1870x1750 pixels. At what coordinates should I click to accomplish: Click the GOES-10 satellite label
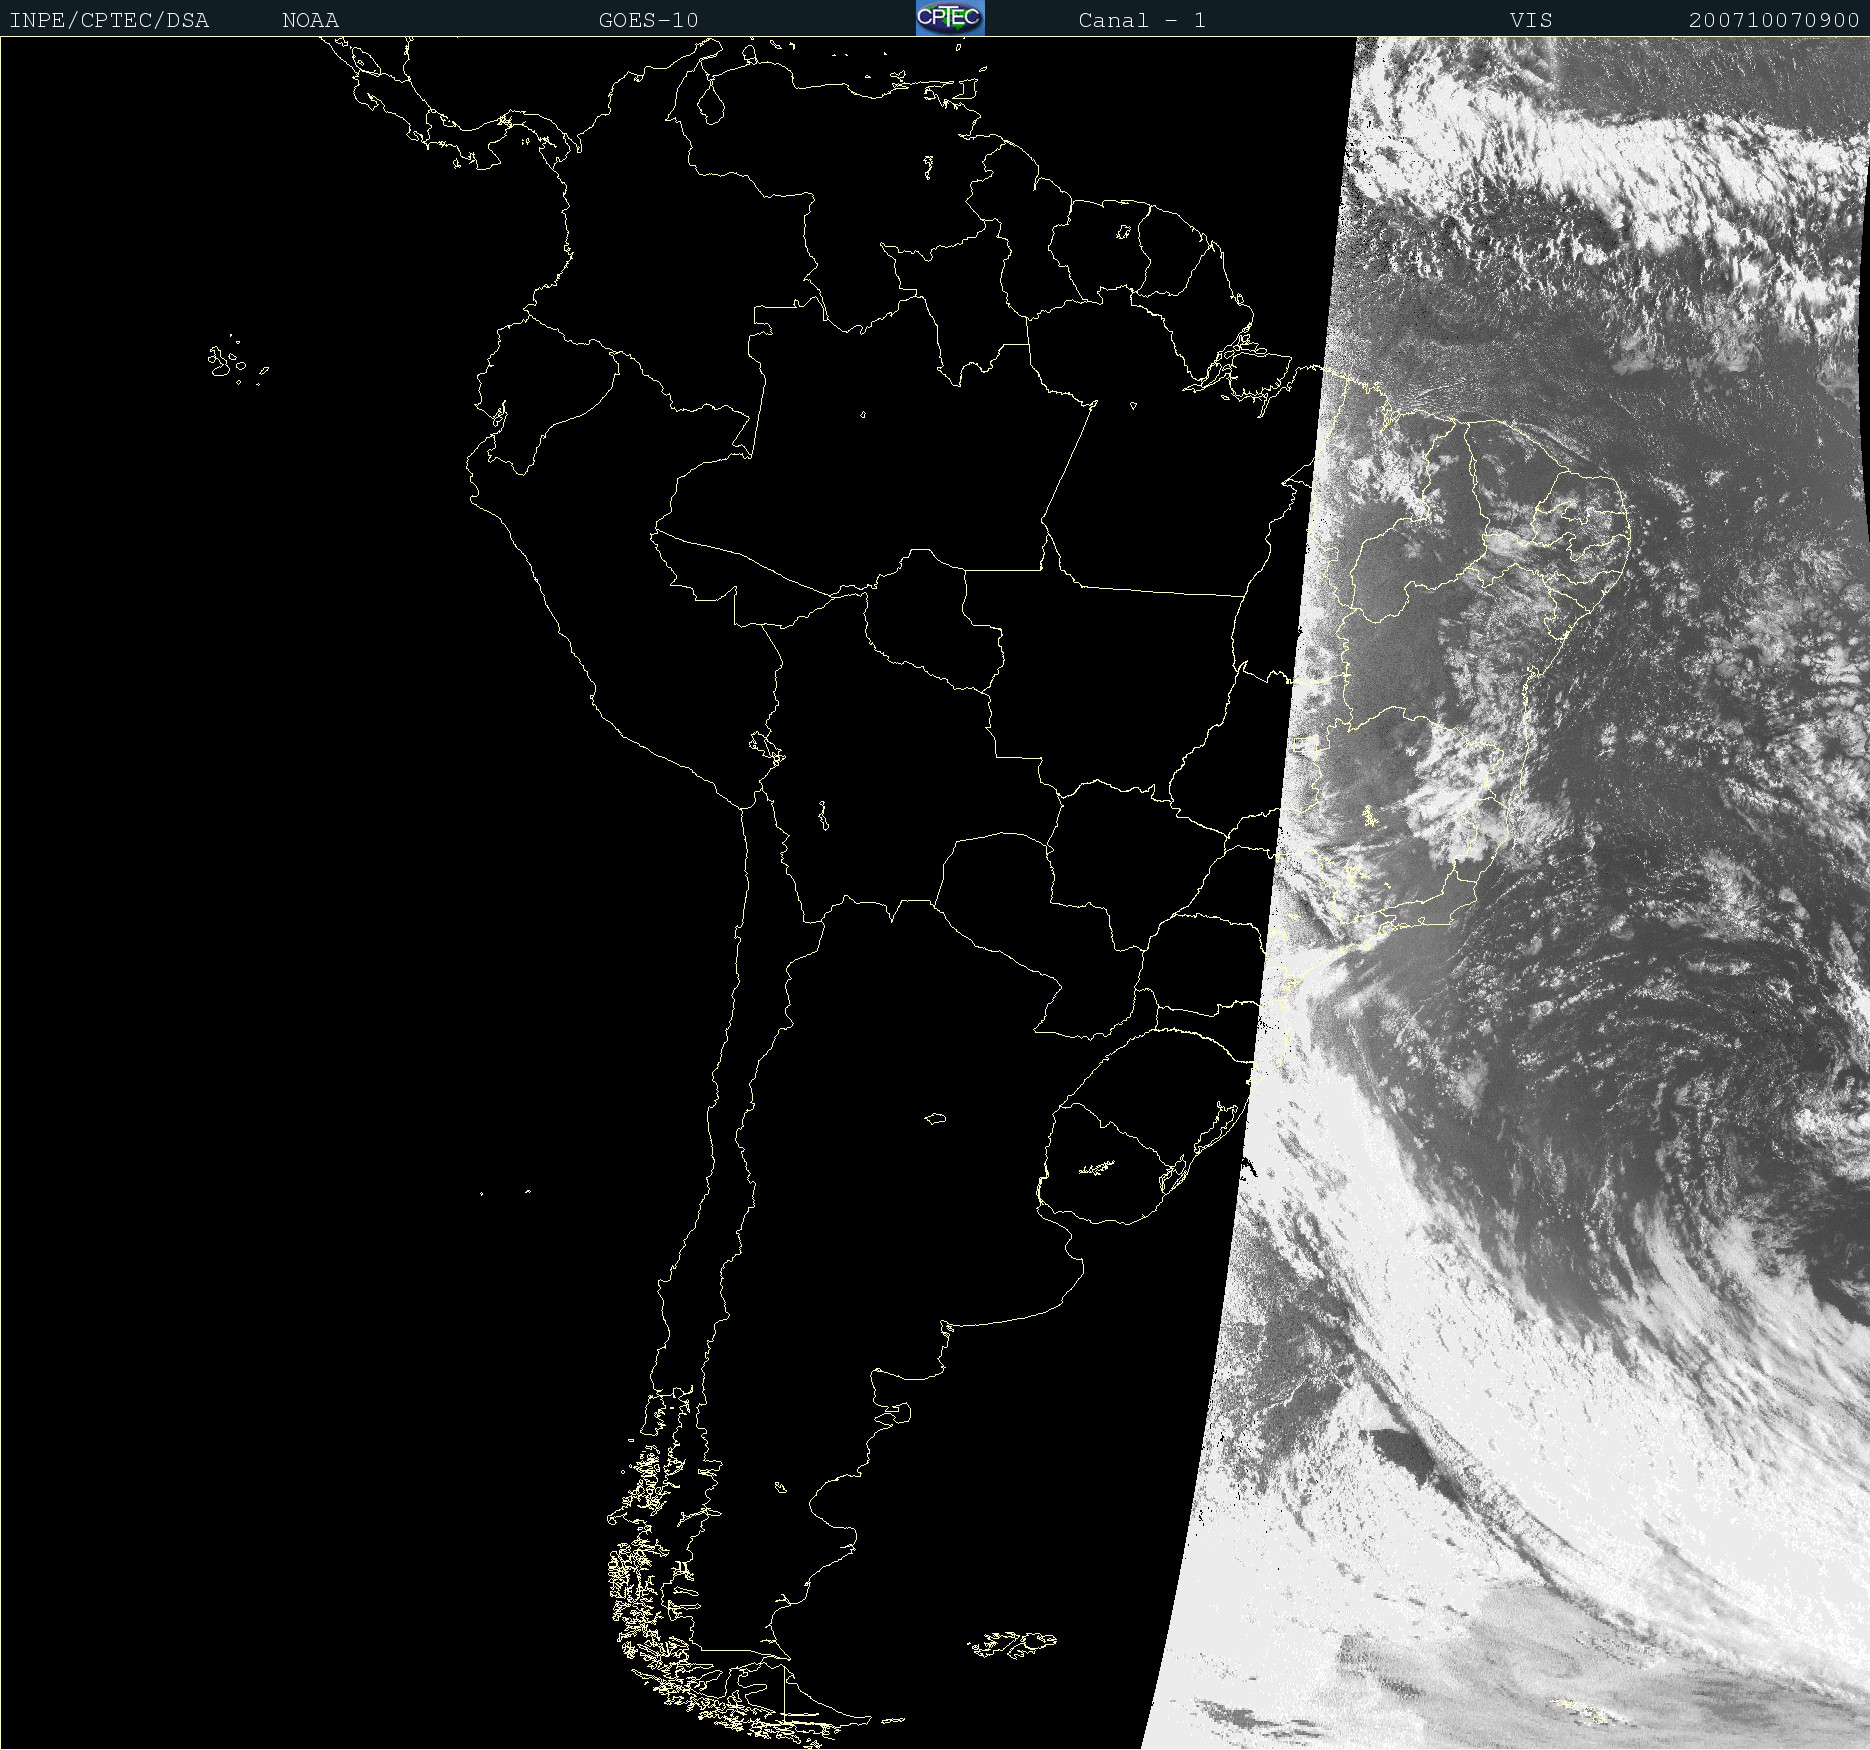click(648, 20)
